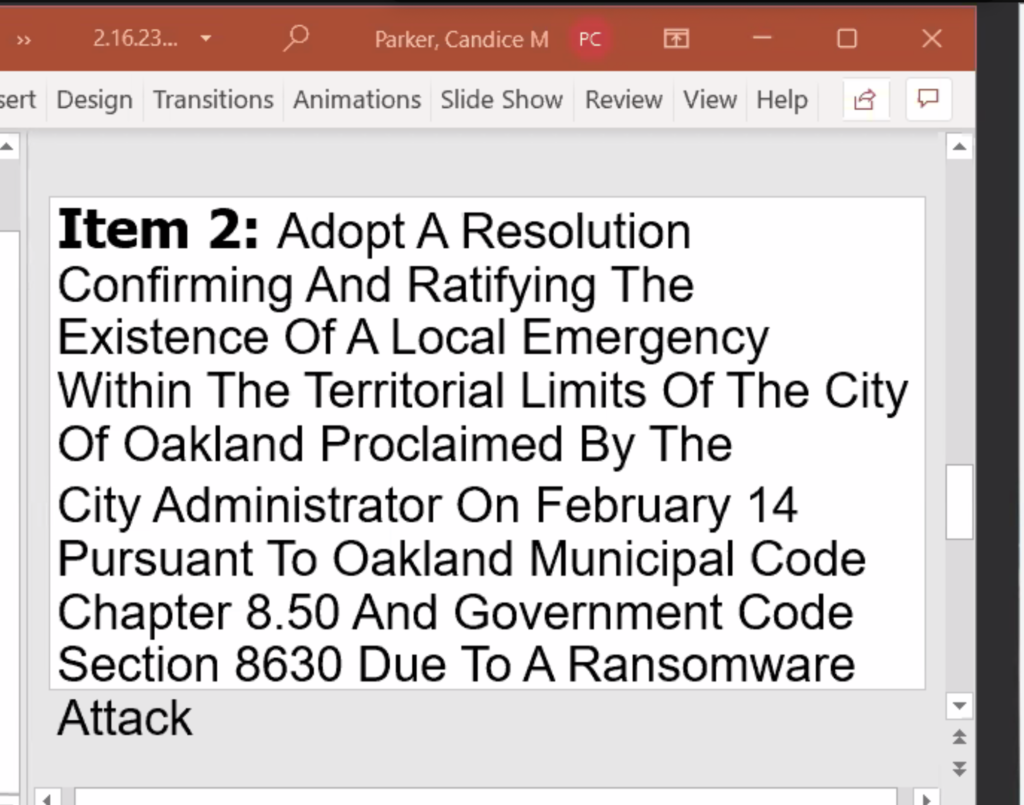
Task: Open the Slide Show tab
Action: (x=502, y=100)
